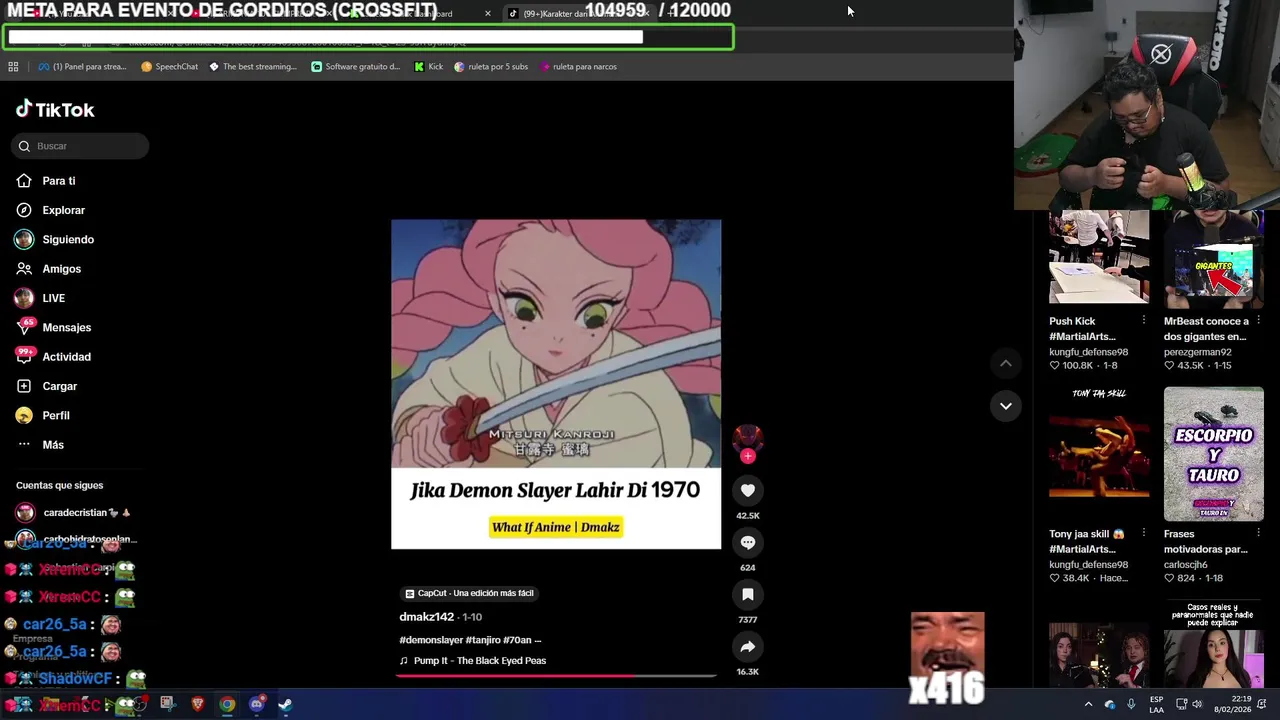
Task: Click the #demonslayer hashtag
Action: 430,640
